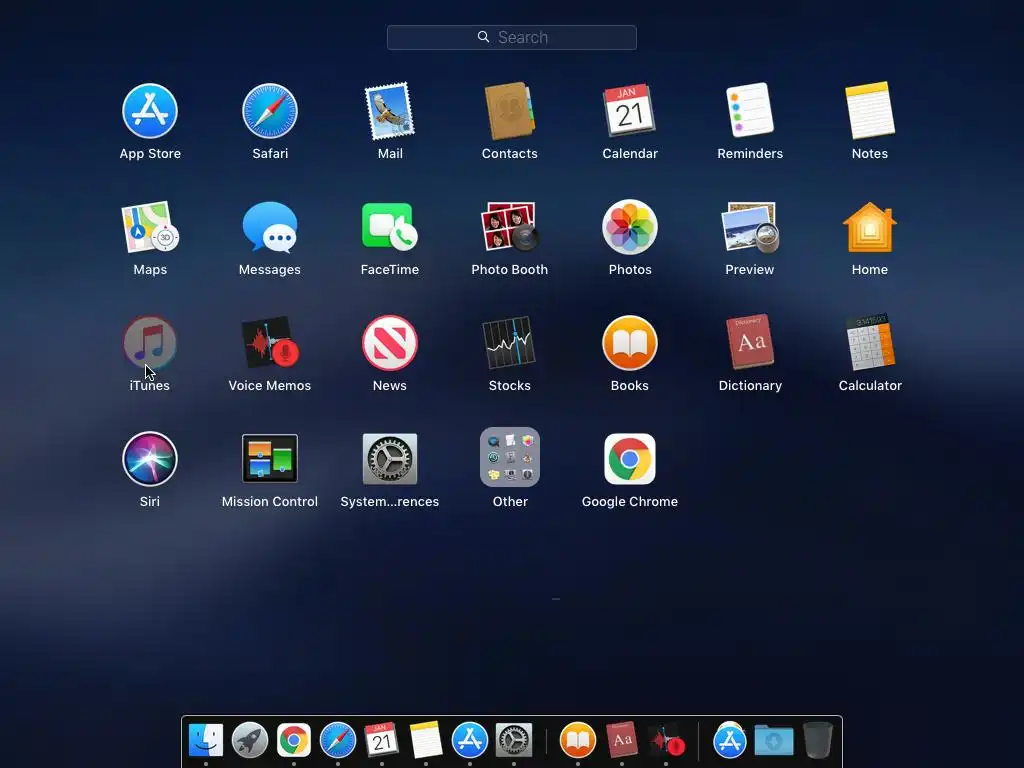
Task: Click the Launchpad Search field
Action: [511, 37]
